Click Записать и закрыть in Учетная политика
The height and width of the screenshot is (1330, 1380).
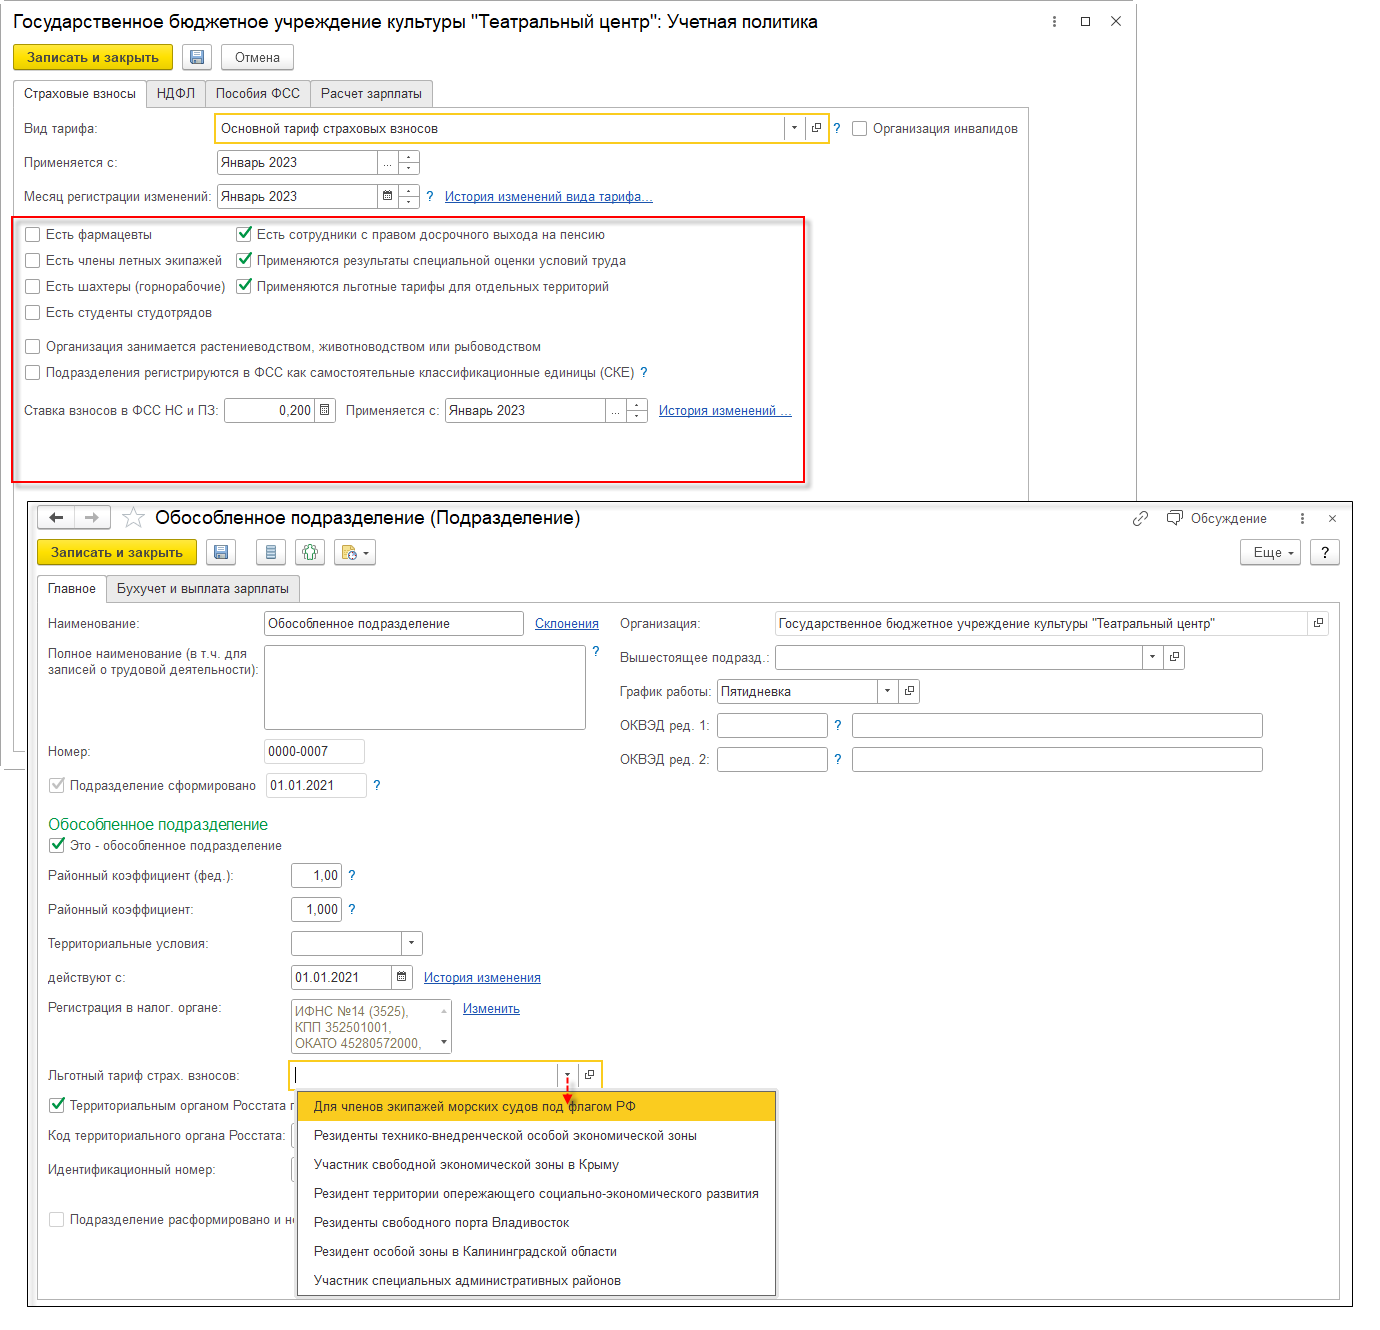click(x=93, y=57)
